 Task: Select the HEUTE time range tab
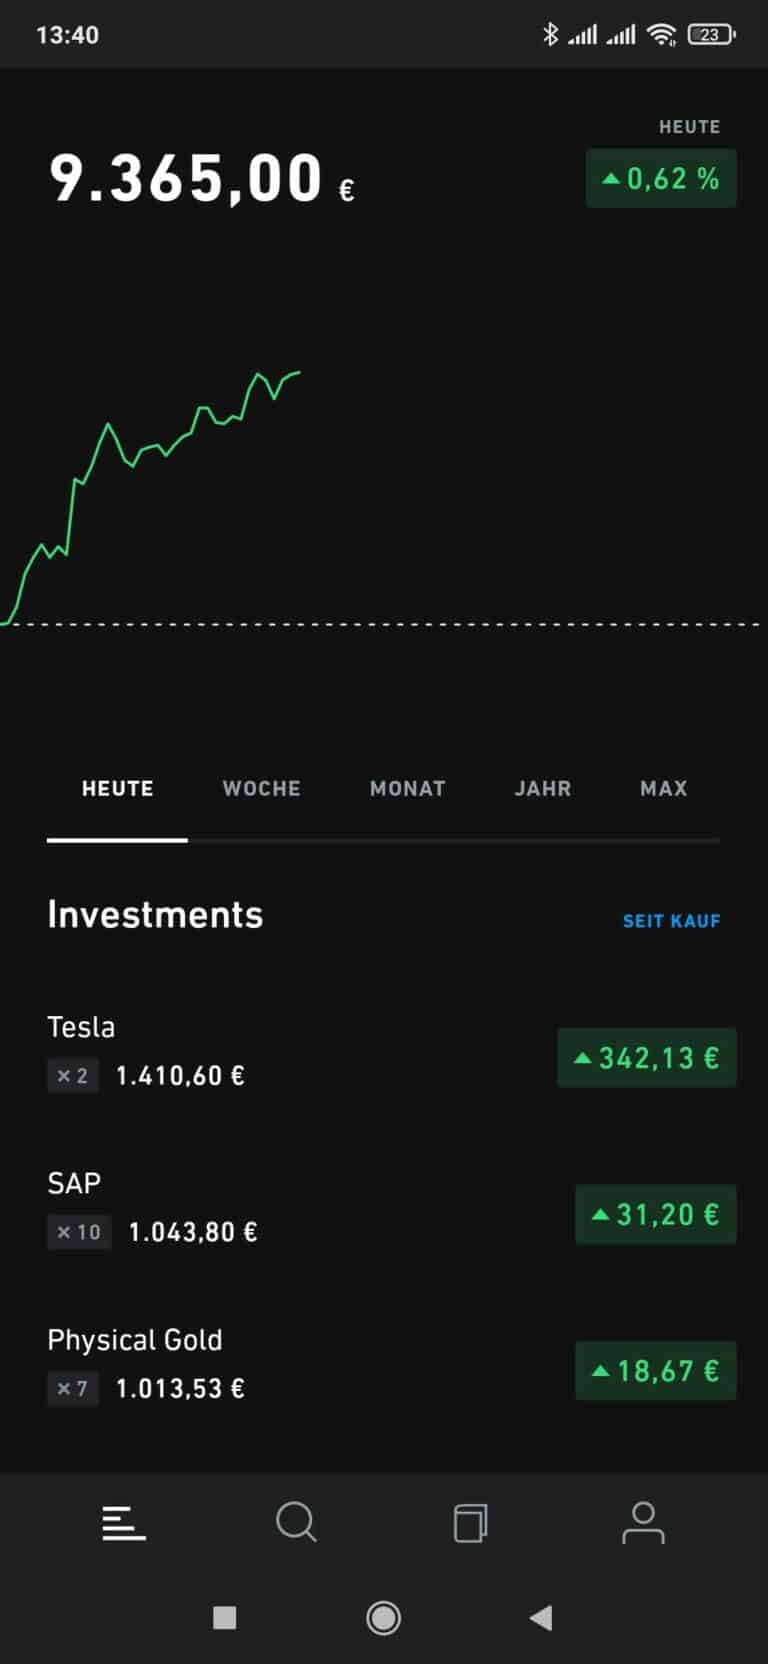(x=117, y=789)
